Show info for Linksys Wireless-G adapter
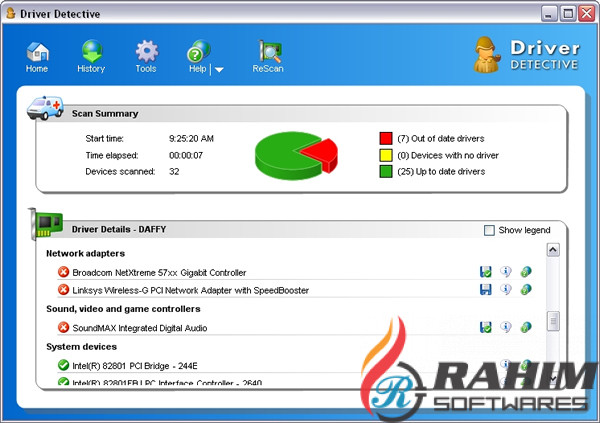The height and width of the screenshot is (423, 600). tap(506, 289)
